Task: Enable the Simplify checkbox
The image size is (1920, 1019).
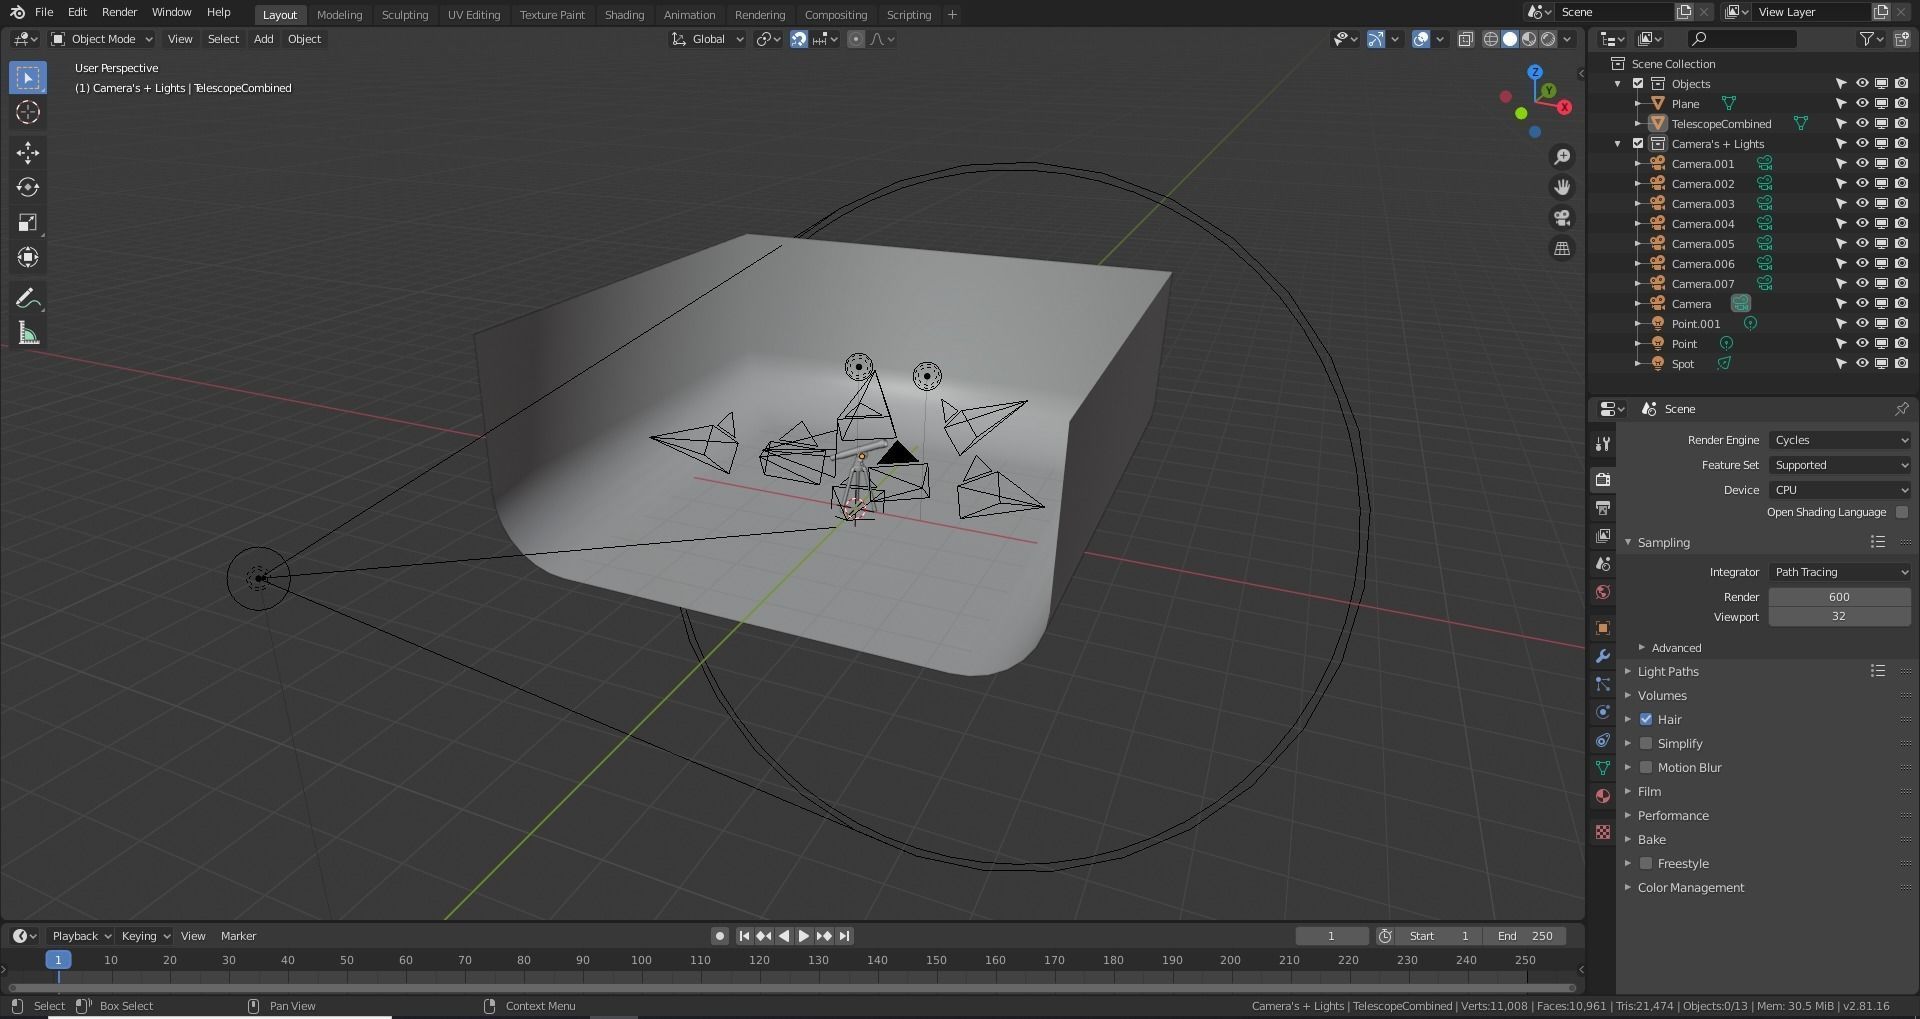Action: point(1646,744)
